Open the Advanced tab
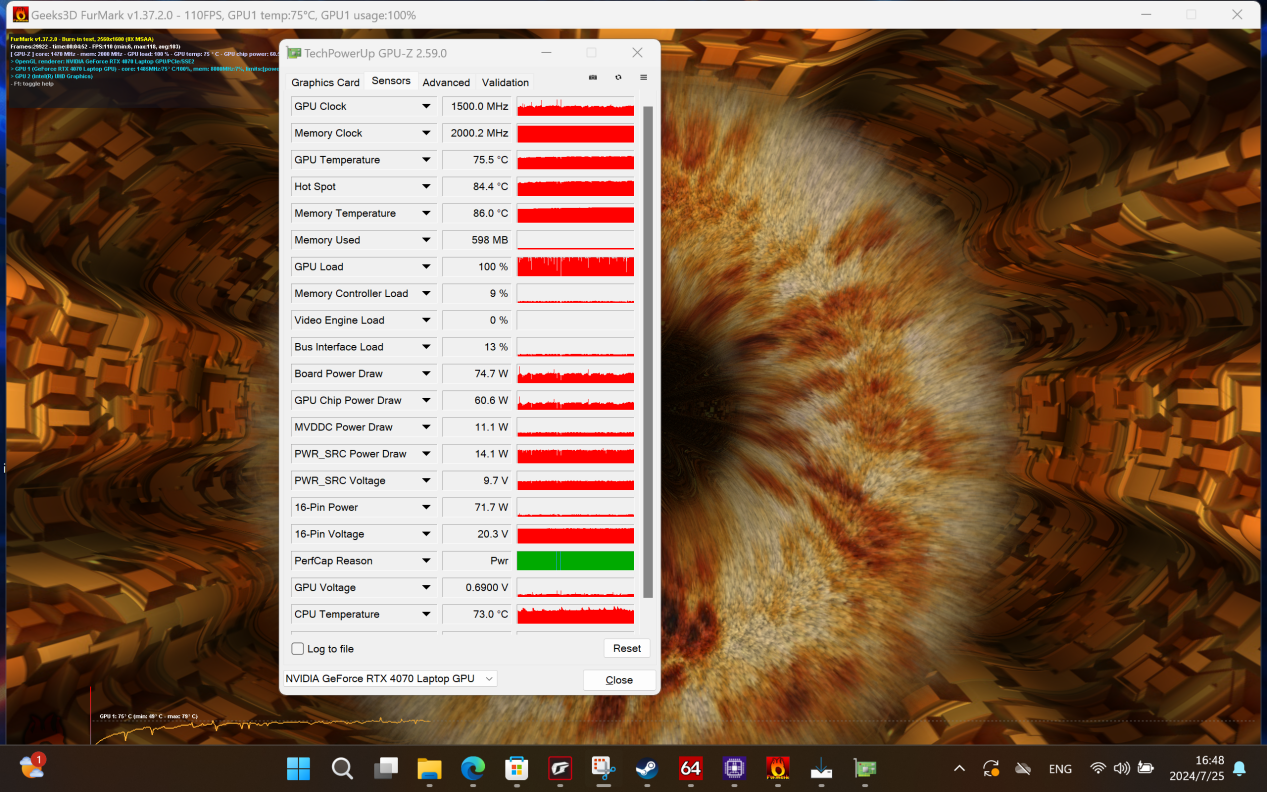The image size is (1267, 792). [x=446, y=82]
